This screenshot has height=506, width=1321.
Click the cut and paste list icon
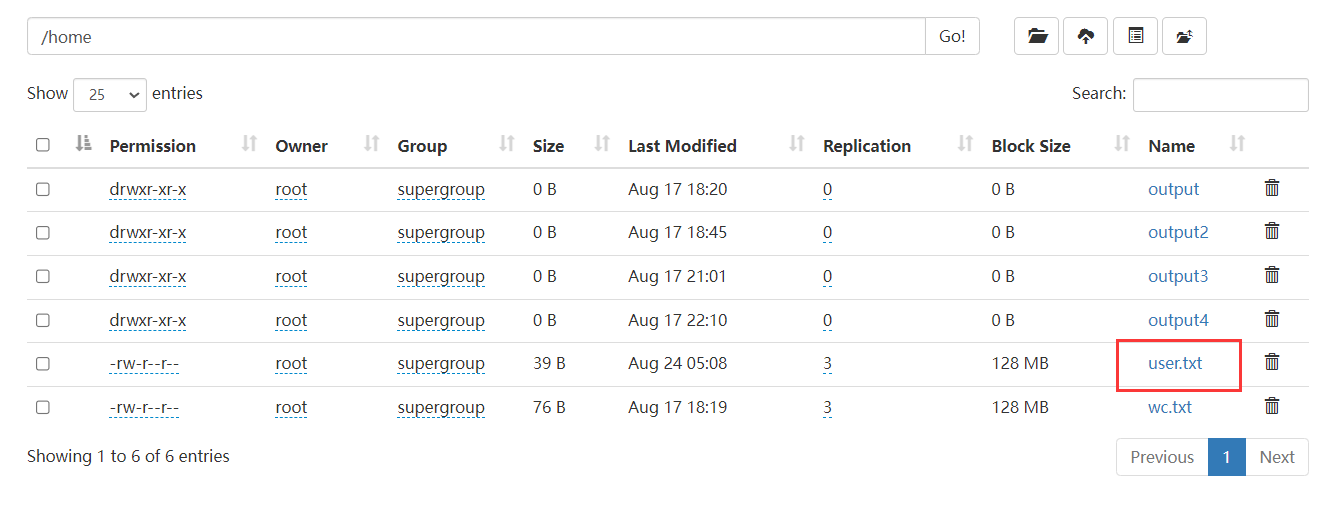coord(1135,36)
